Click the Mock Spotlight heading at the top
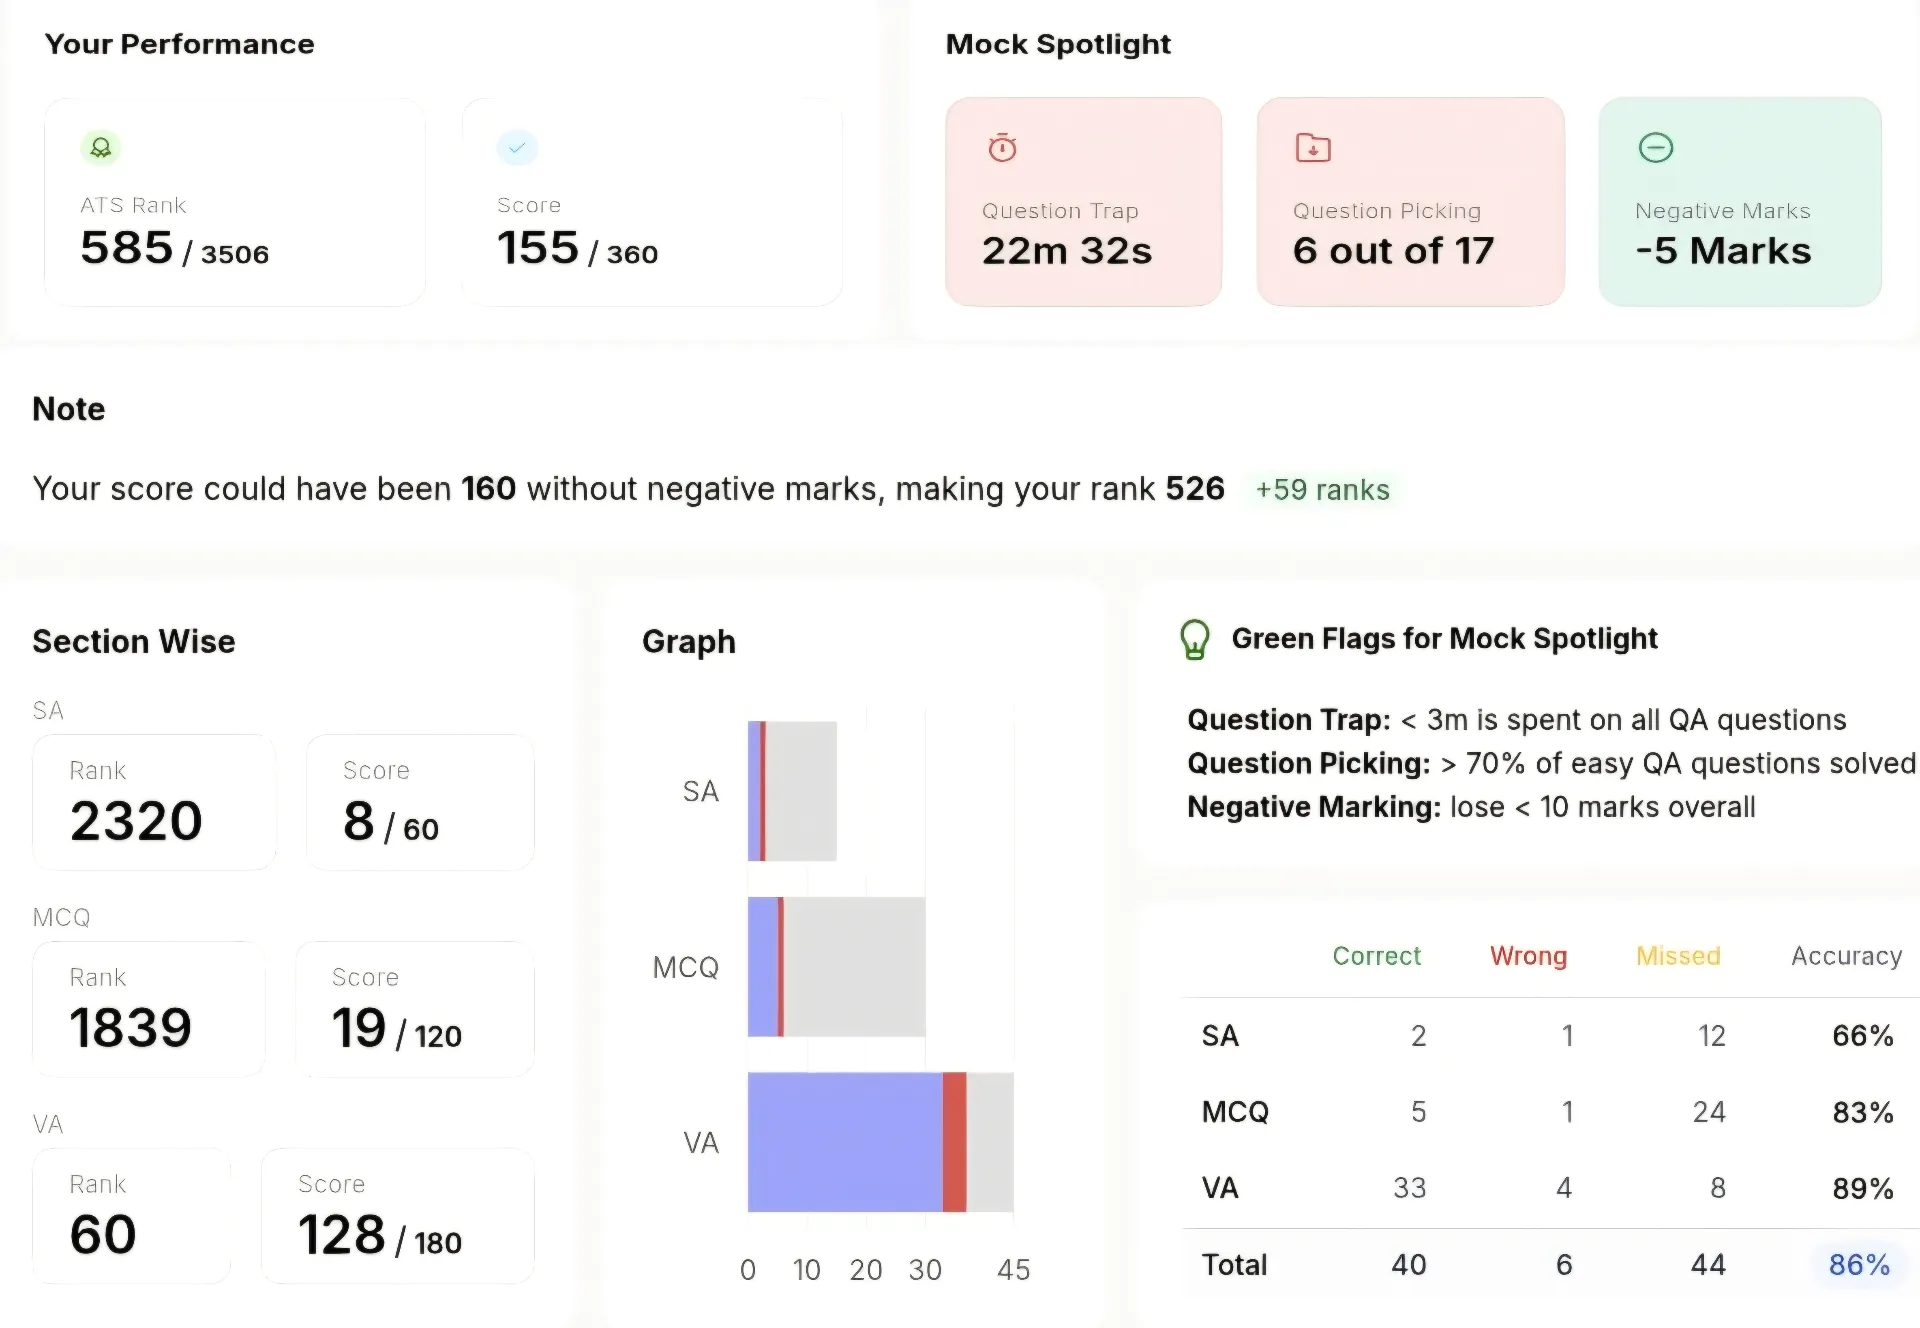The image size is (1920, 1328). (x=1058, y=44)
